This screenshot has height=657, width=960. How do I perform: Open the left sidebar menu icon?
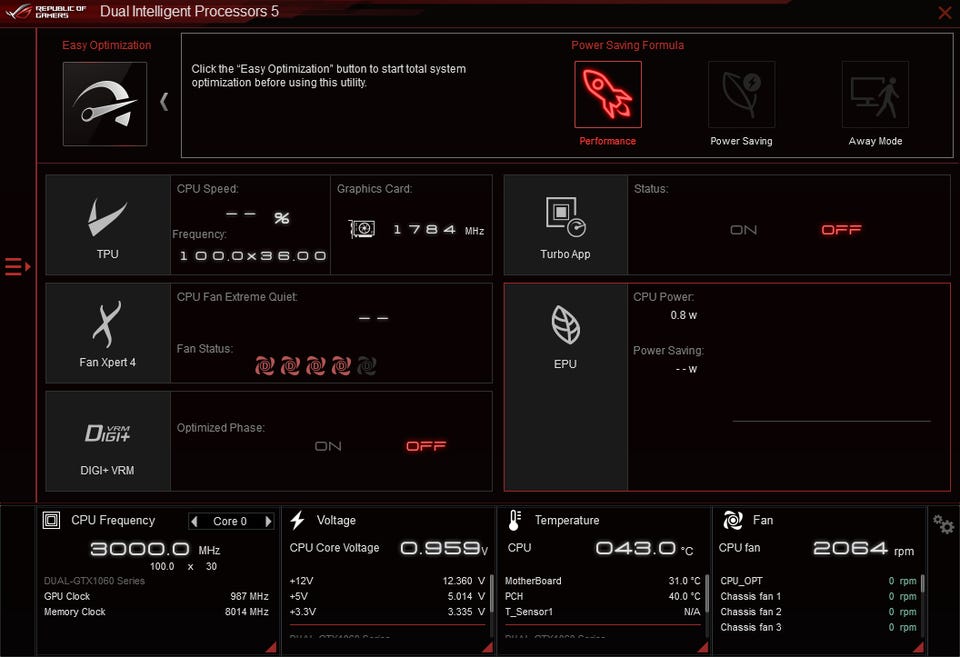(x=17, y=267)
